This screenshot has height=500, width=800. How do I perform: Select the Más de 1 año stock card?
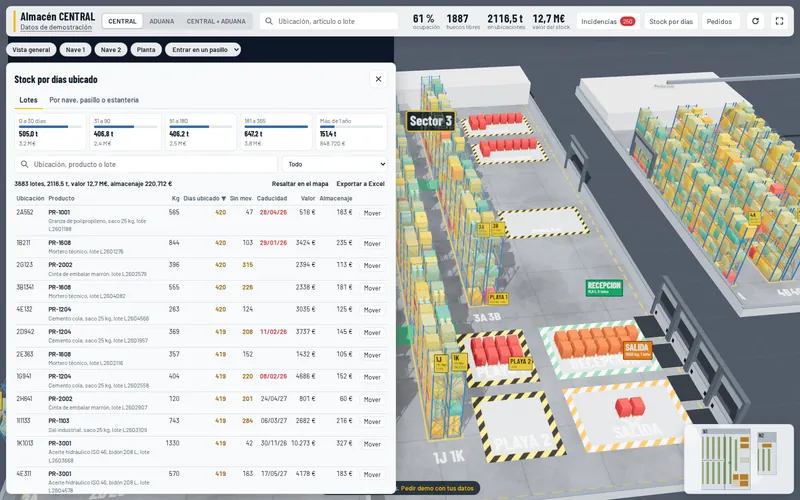coord(351,132)
